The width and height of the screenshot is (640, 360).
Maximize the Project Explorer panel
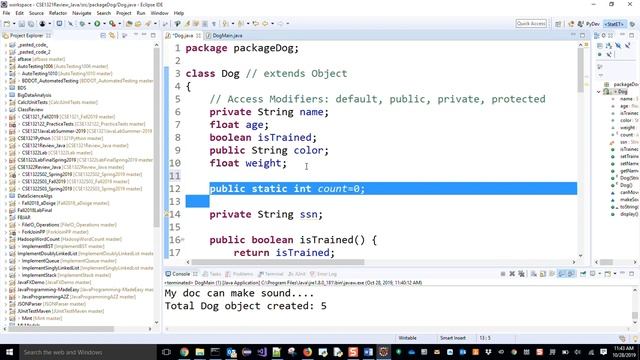[153, 36]
